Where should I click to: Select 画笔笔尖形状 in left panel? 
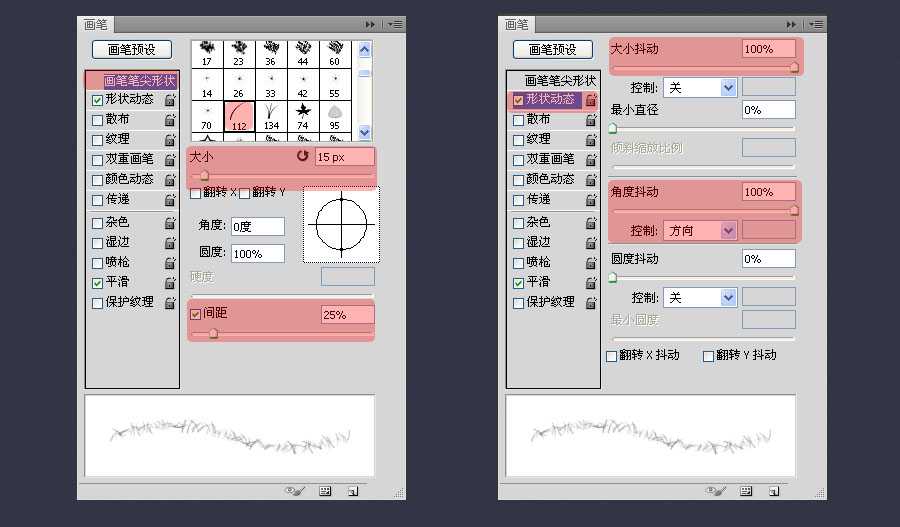point(132,81)
